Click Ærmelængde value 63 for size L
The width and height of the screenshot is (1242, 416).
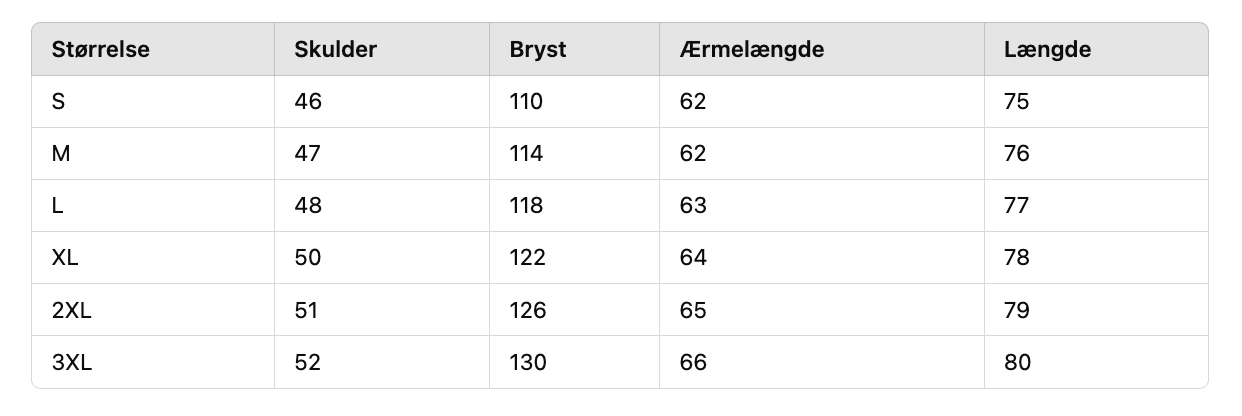point(692,206)
